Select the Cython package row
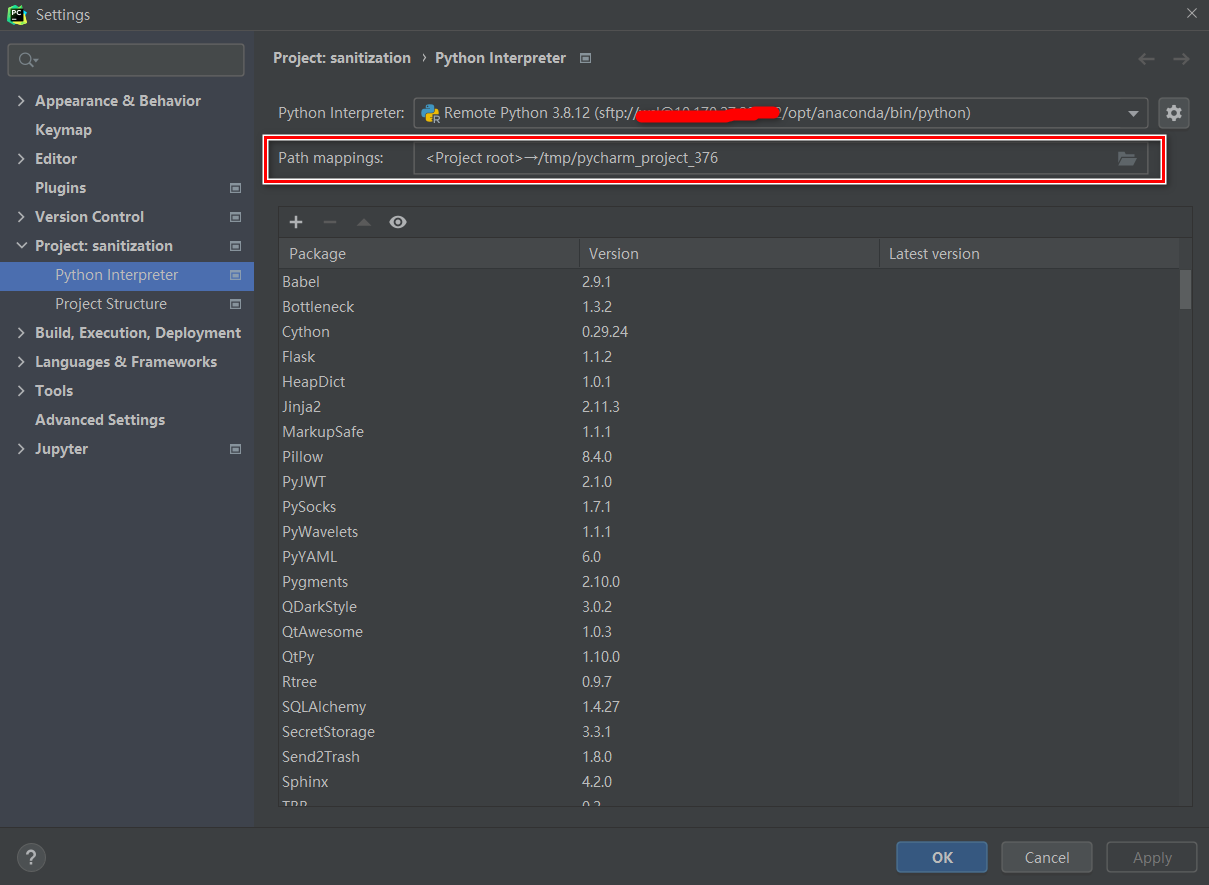This screenshot has height=885, width=1209. pos(729,332)
